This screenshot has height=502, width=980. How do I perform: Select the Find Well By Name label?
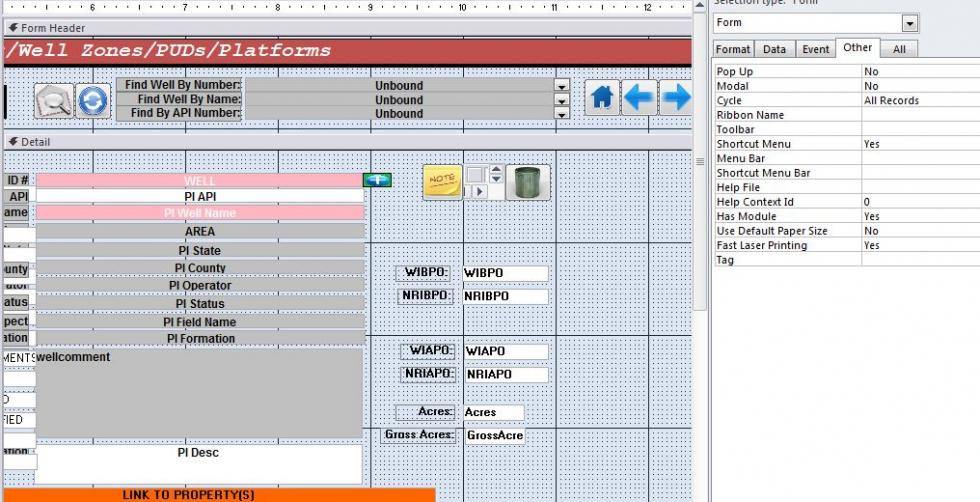(x=179, y=99)
